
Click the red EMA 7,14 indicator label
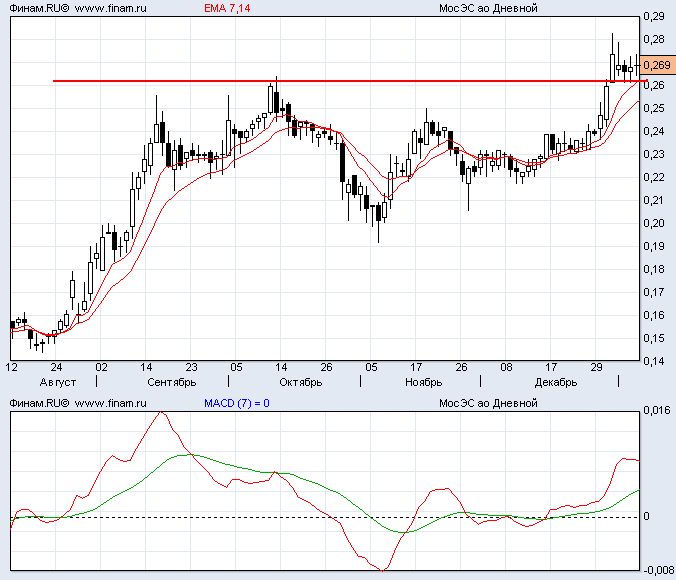(x=227, y=8)
